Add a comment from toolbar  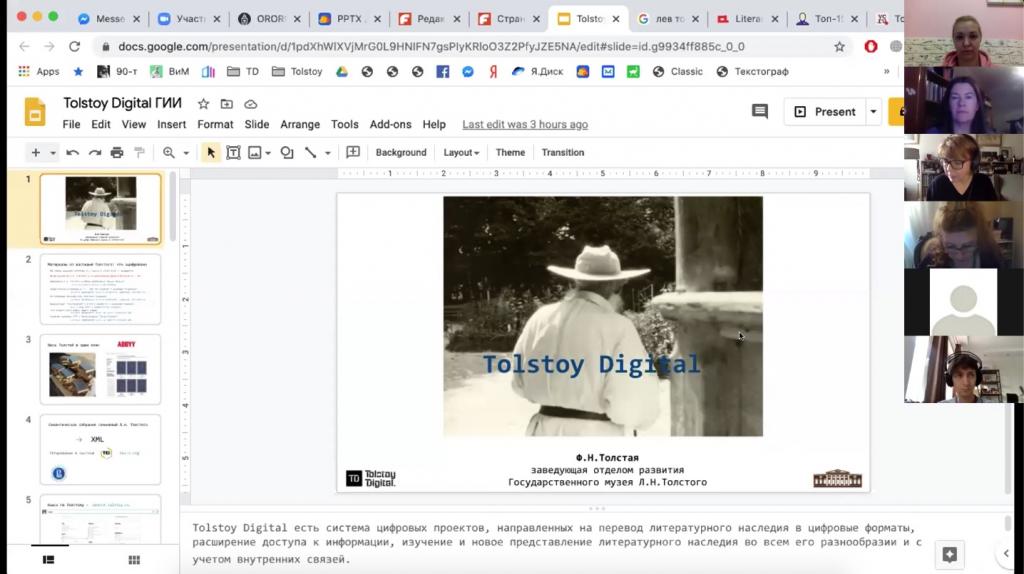(353, 152)
